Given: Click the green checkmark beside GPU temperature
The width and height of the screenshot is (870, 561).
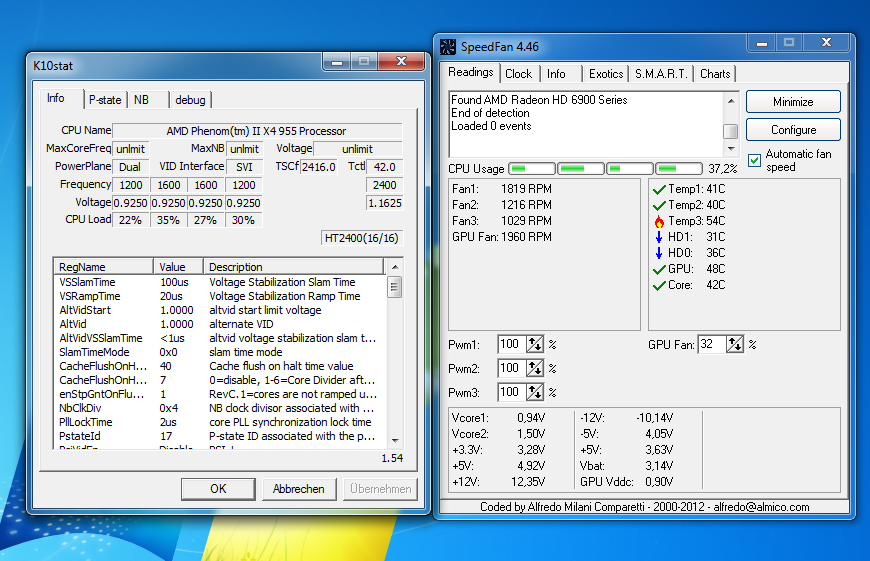Looking at the screenshot, I should [659, 270].
